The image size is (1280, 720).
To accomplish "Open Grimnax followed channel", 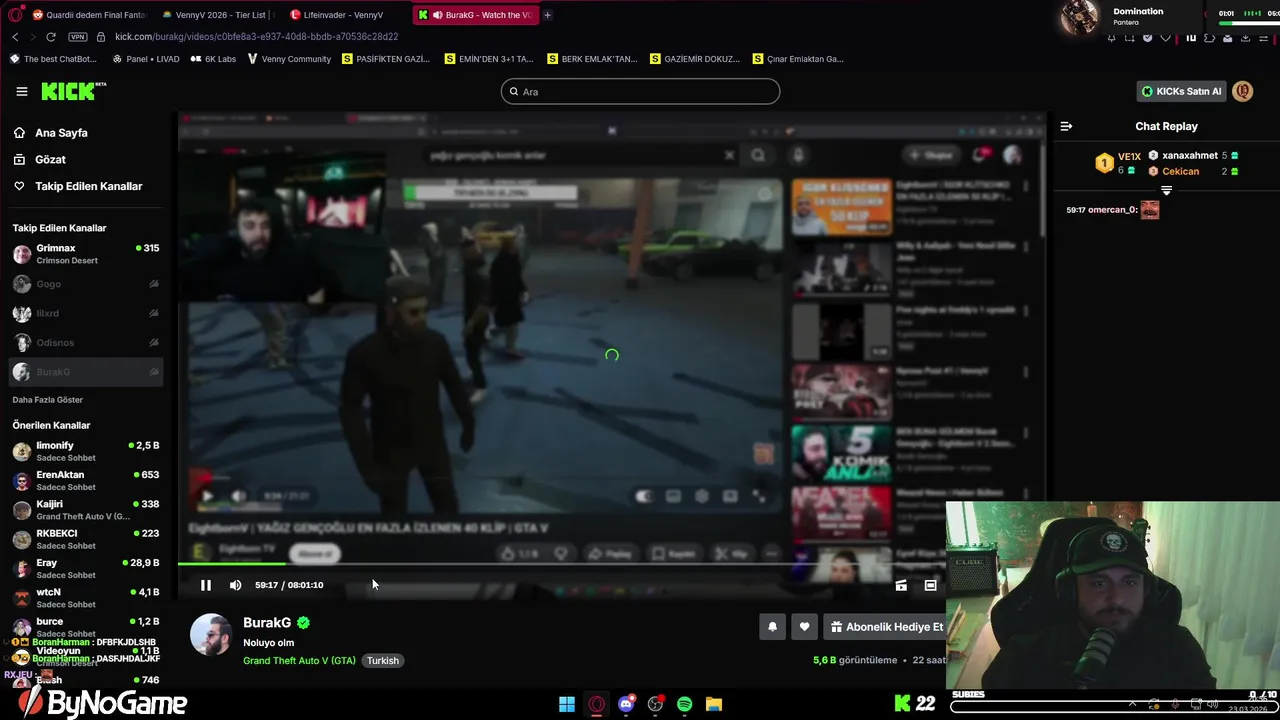I will (x=85, y=254).
